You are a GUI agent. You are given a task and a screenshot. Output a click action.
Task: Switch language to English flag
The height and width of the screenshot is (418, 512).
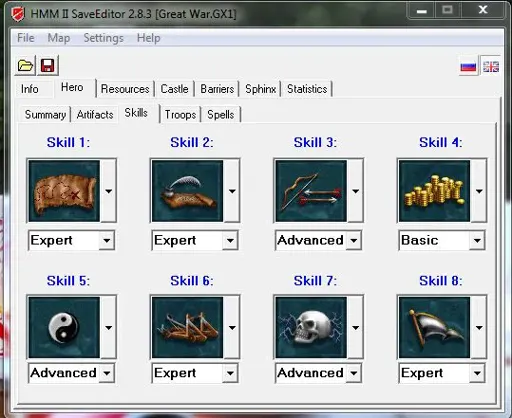pos(491,66)
